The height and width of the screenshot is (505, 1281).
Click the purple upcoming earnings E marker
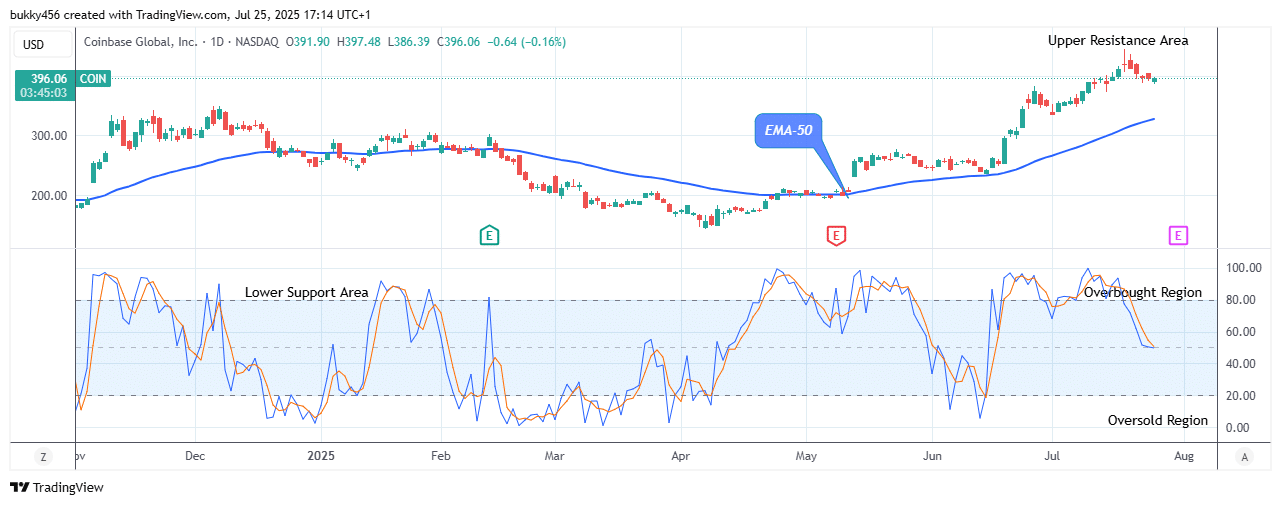(x=1178, y=236)
